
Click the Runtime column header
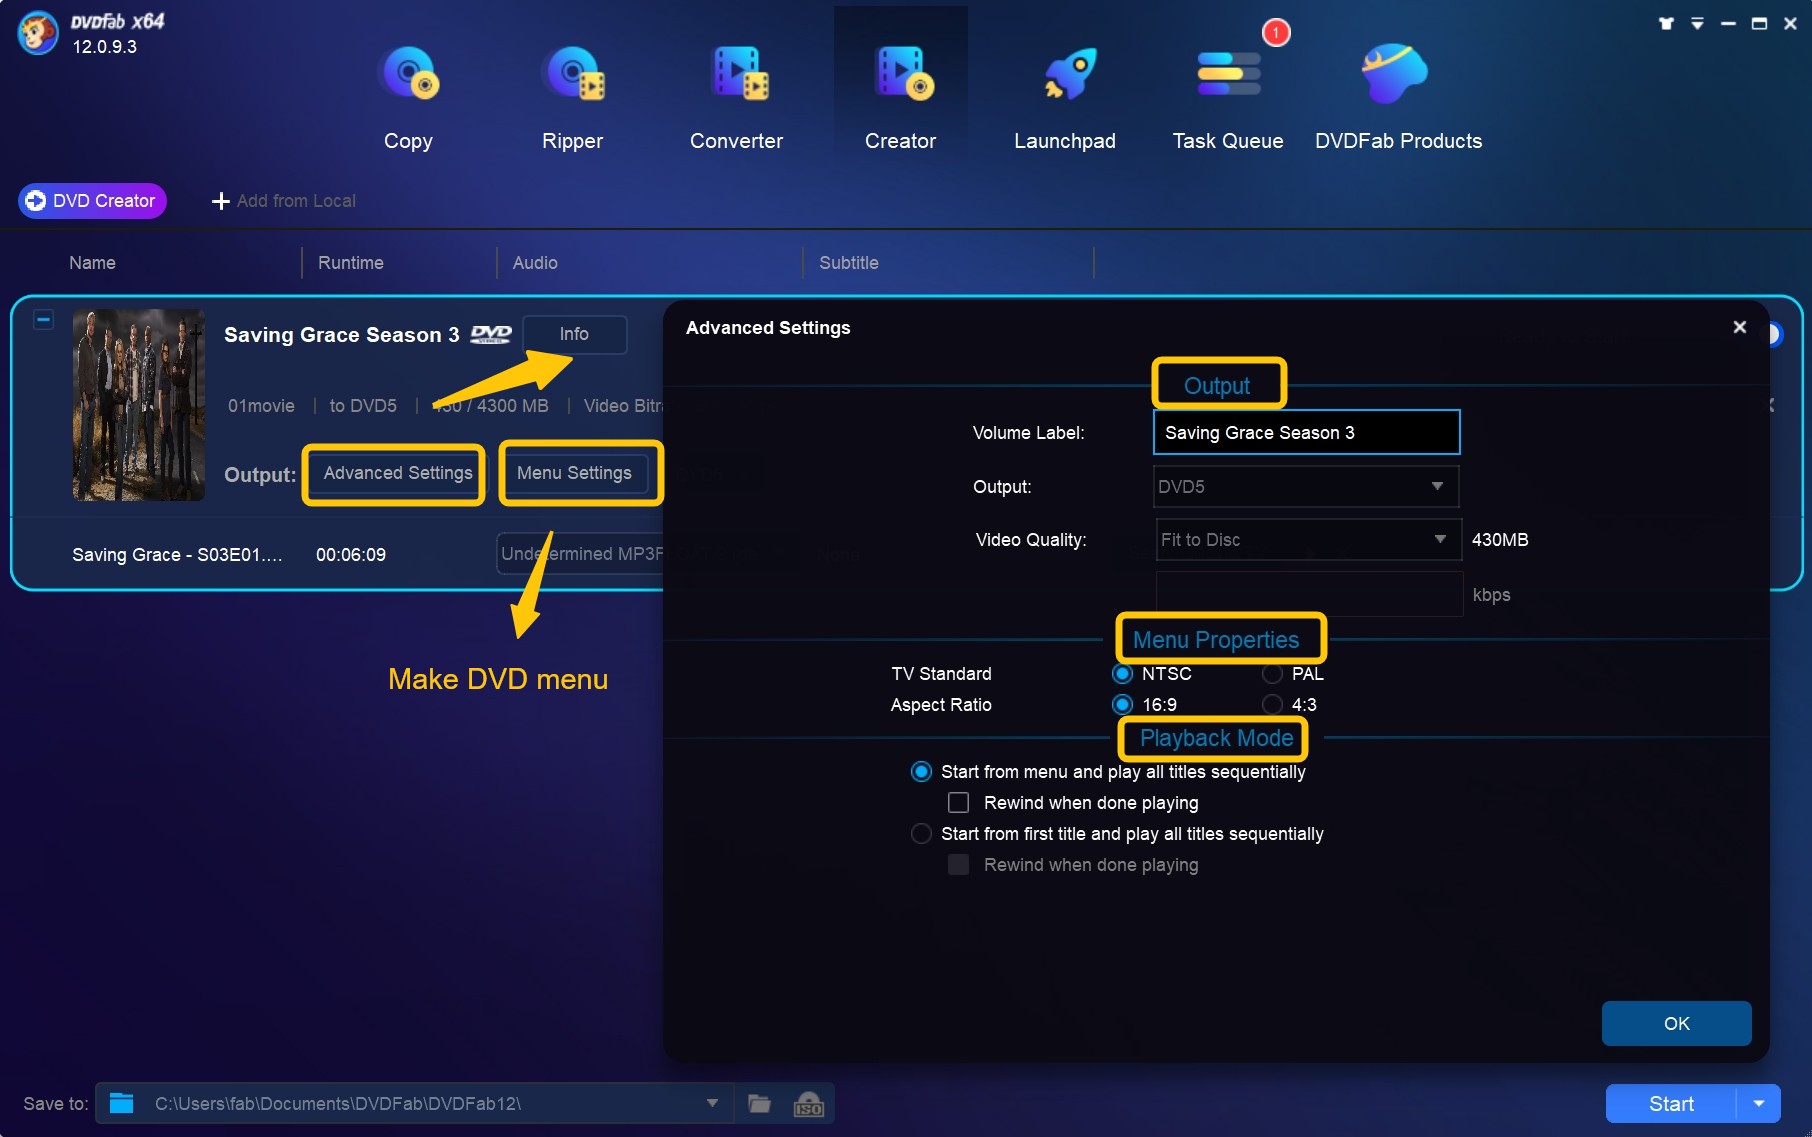pyautogui.click(x=350, y=263)
